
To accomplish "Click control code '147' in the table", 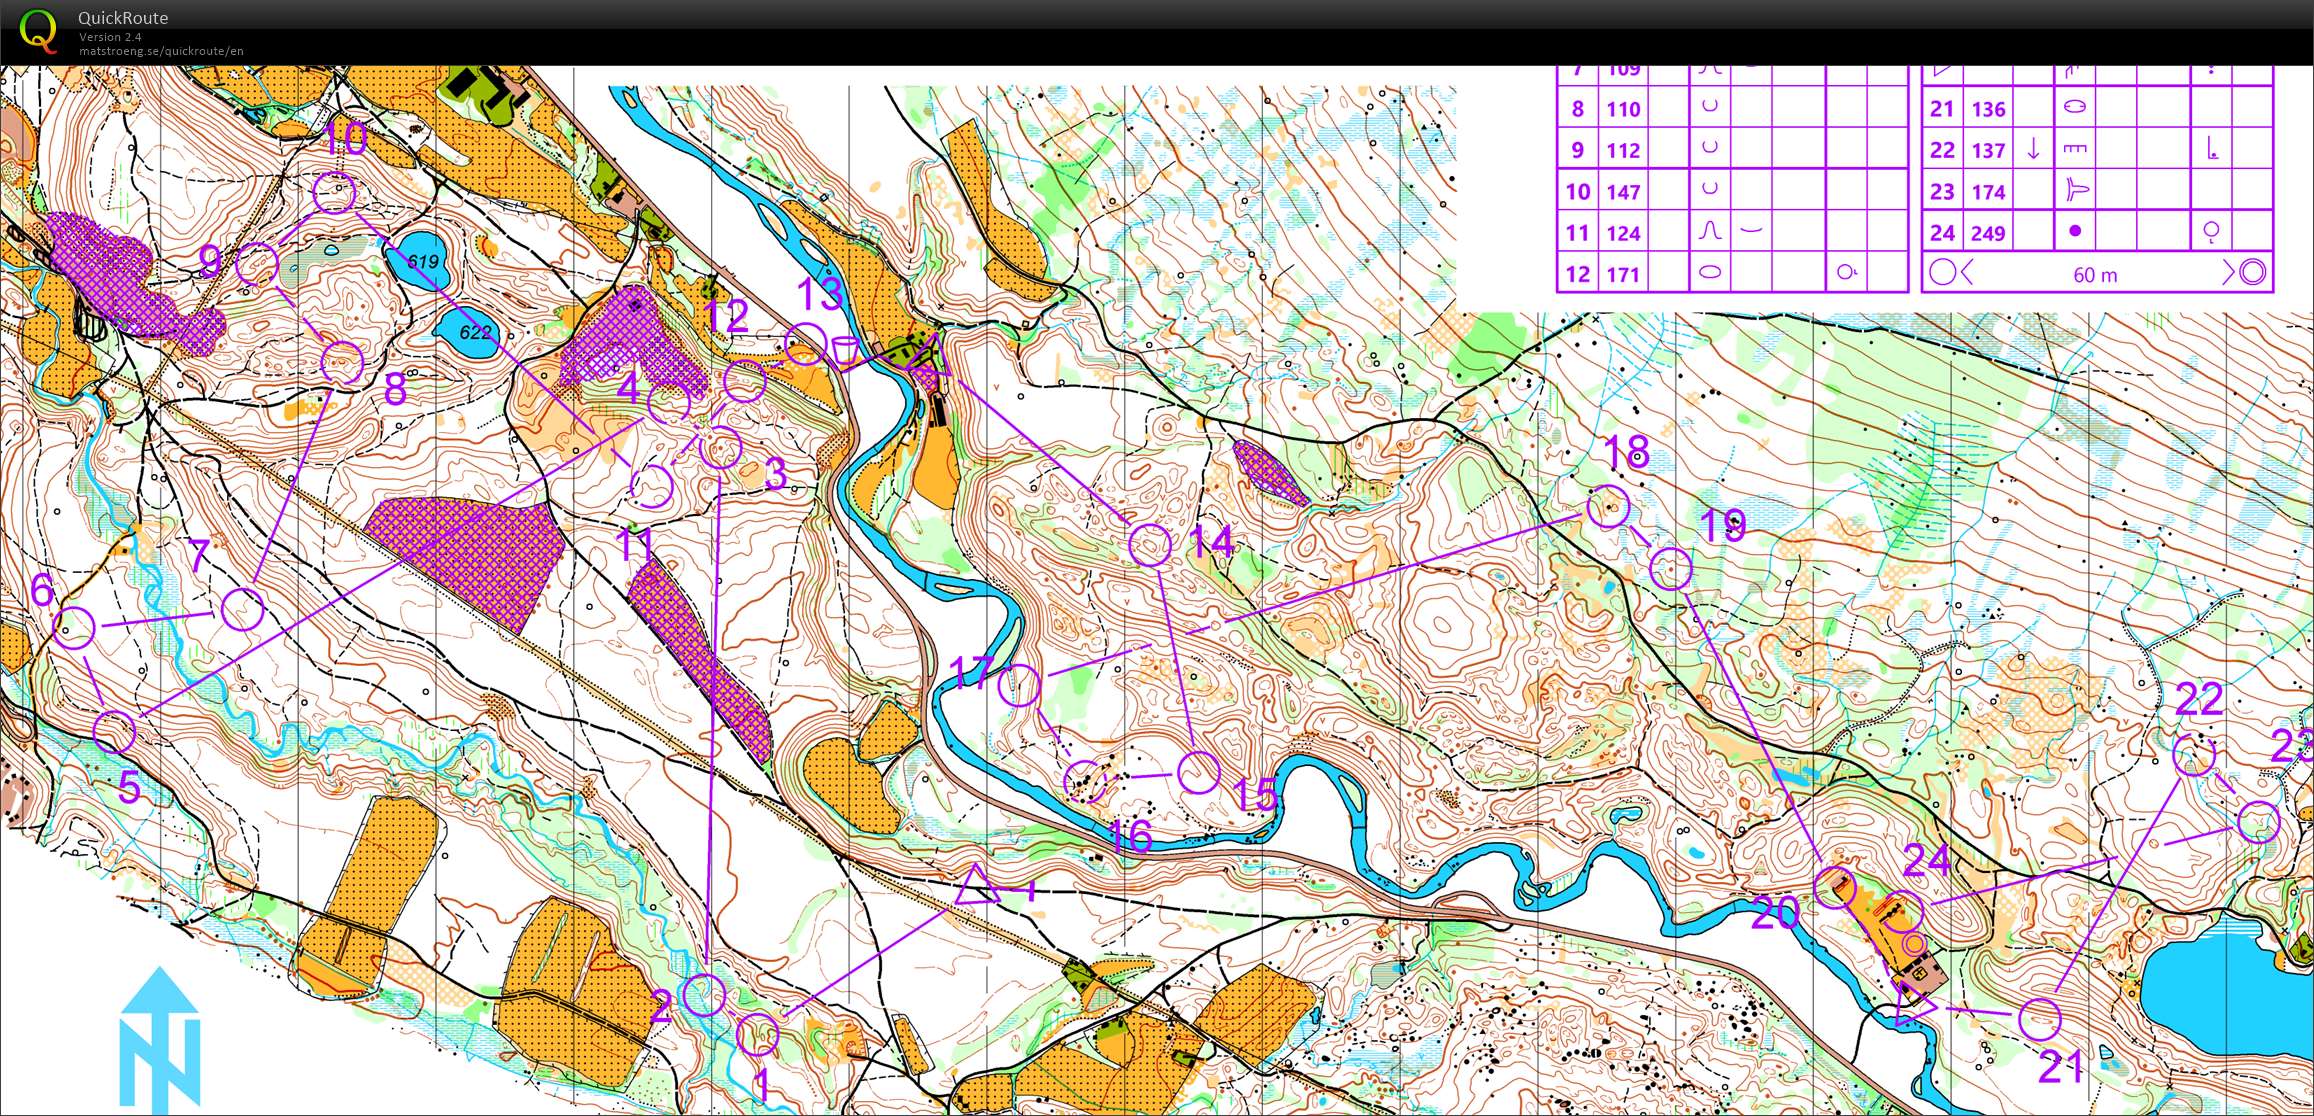I will (1623, 192).
